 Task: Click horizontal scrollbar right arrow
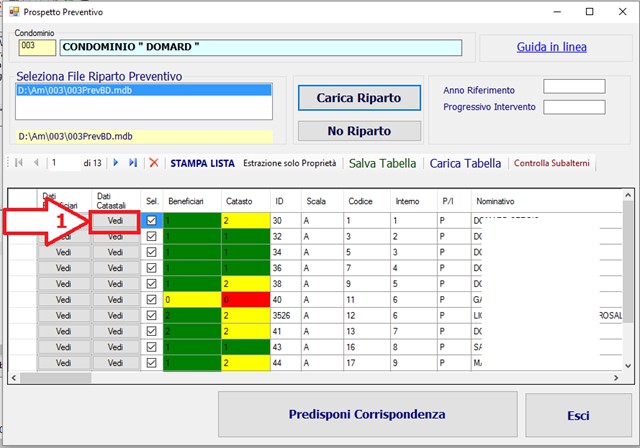coord(616,378)
